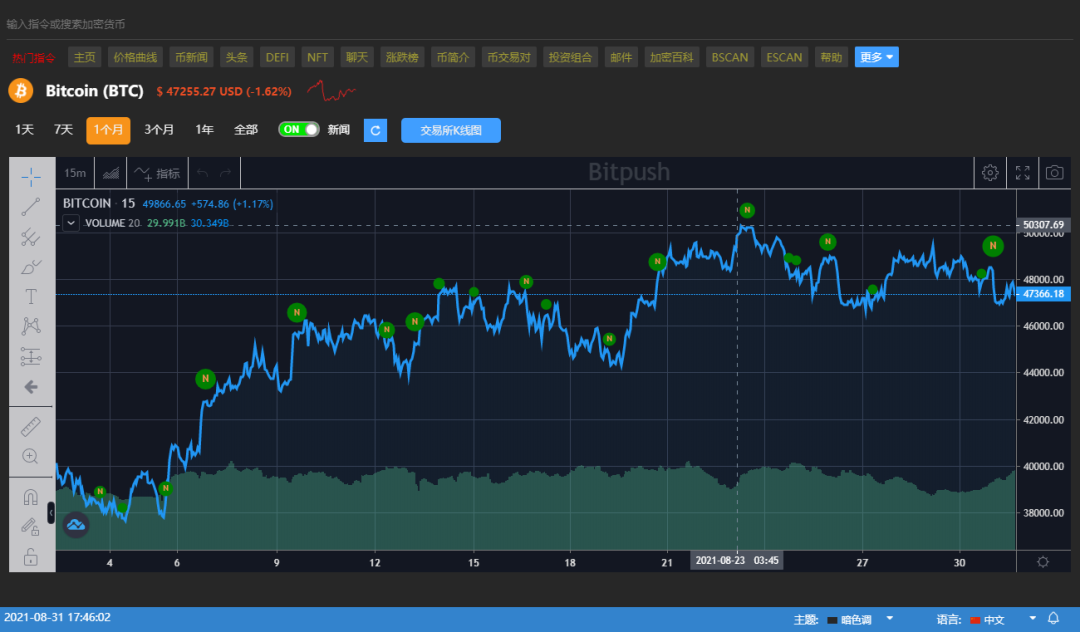Click the ruler measure tool
The image size is (1080, 632).
tap(31, 427)
